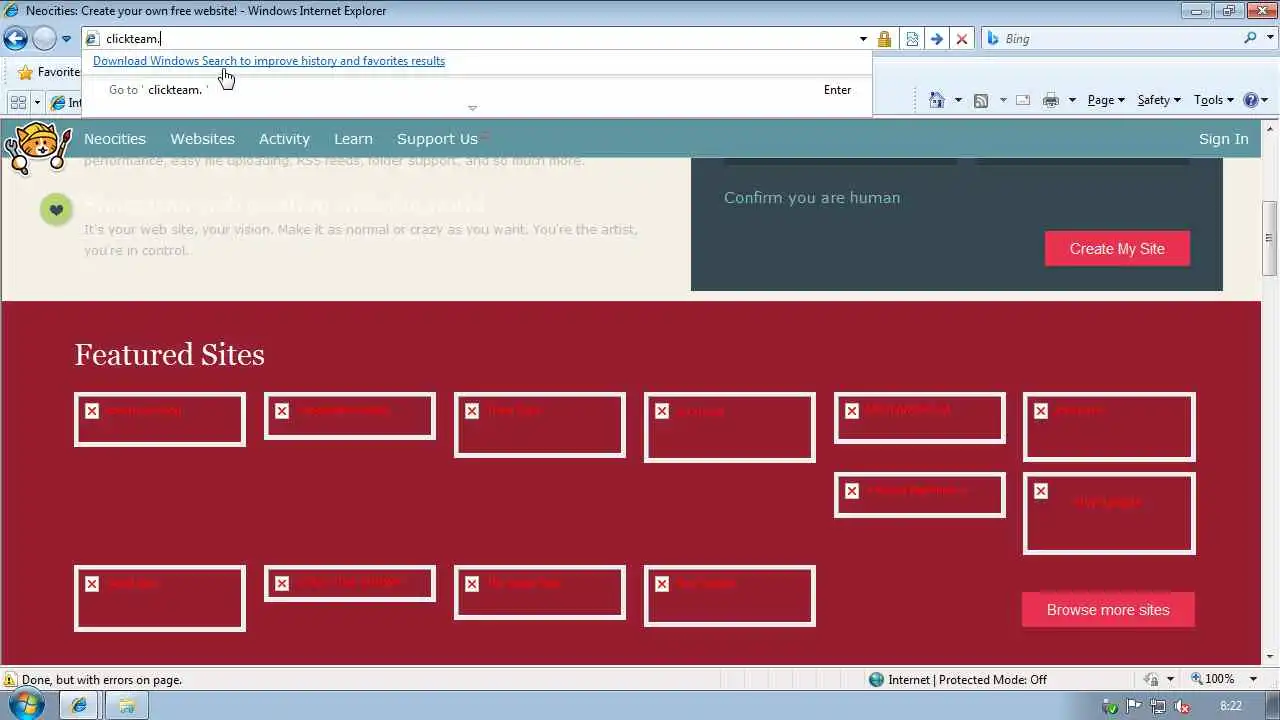
Task: Open the Quick Tabs grid icon
Action: pyautogui.click(x=18, y=102)
